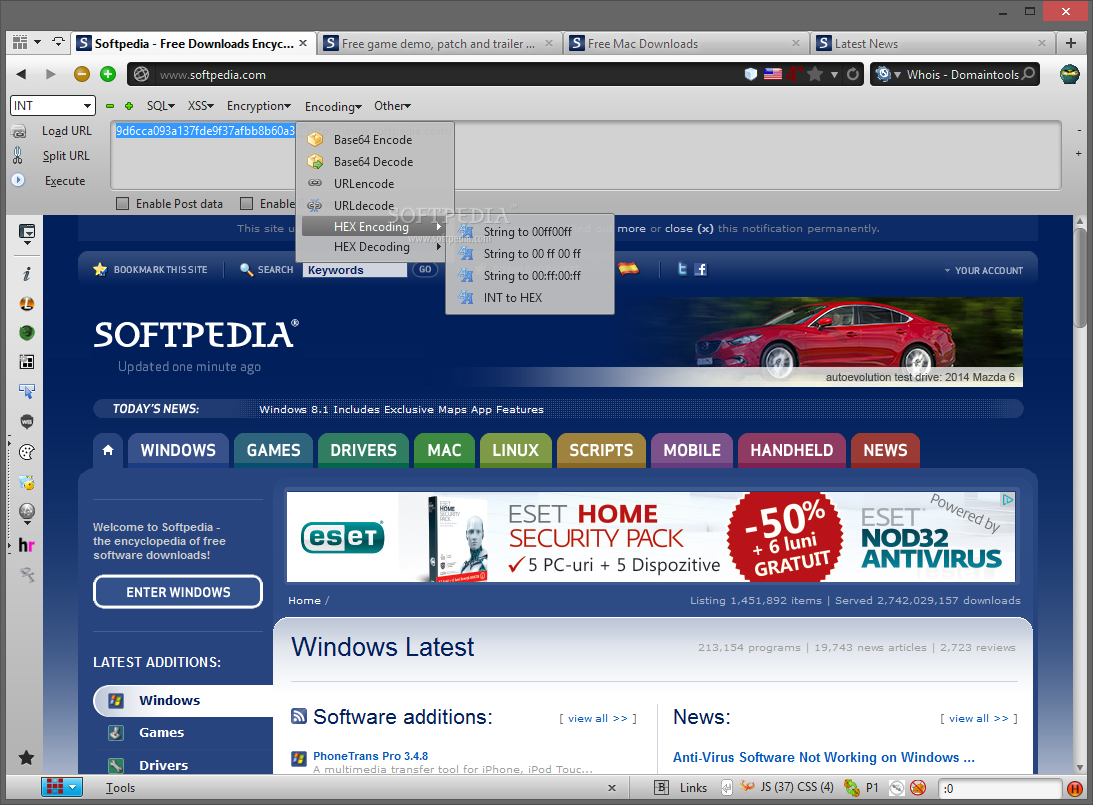Click the Twitter icon on Softpedia page
1093x805 pixels.
[x=682, y=269]
